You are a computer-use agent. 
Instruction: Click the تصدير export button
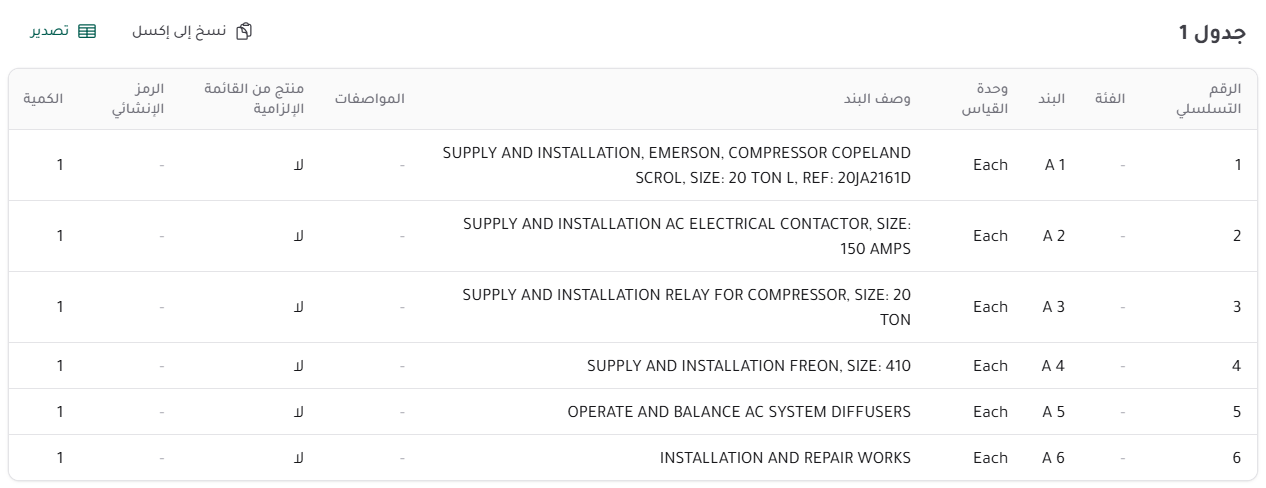click(x=62, y=31)
